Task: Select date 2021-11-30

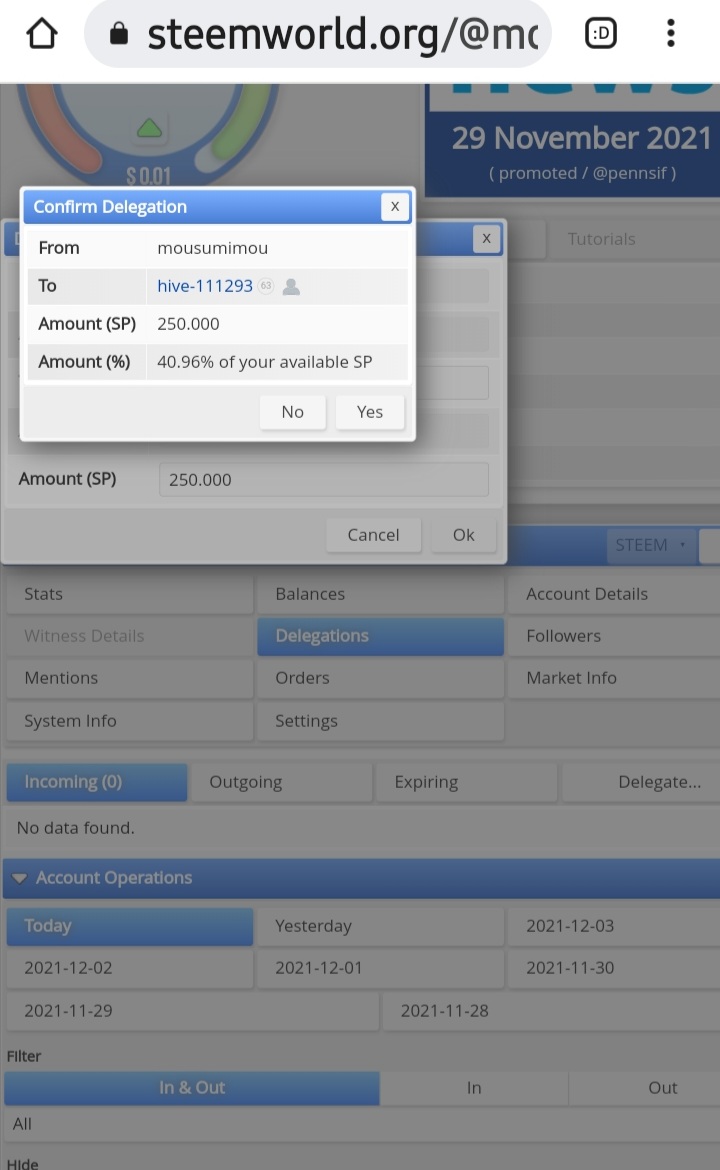Action: click(x=614, y=968)
